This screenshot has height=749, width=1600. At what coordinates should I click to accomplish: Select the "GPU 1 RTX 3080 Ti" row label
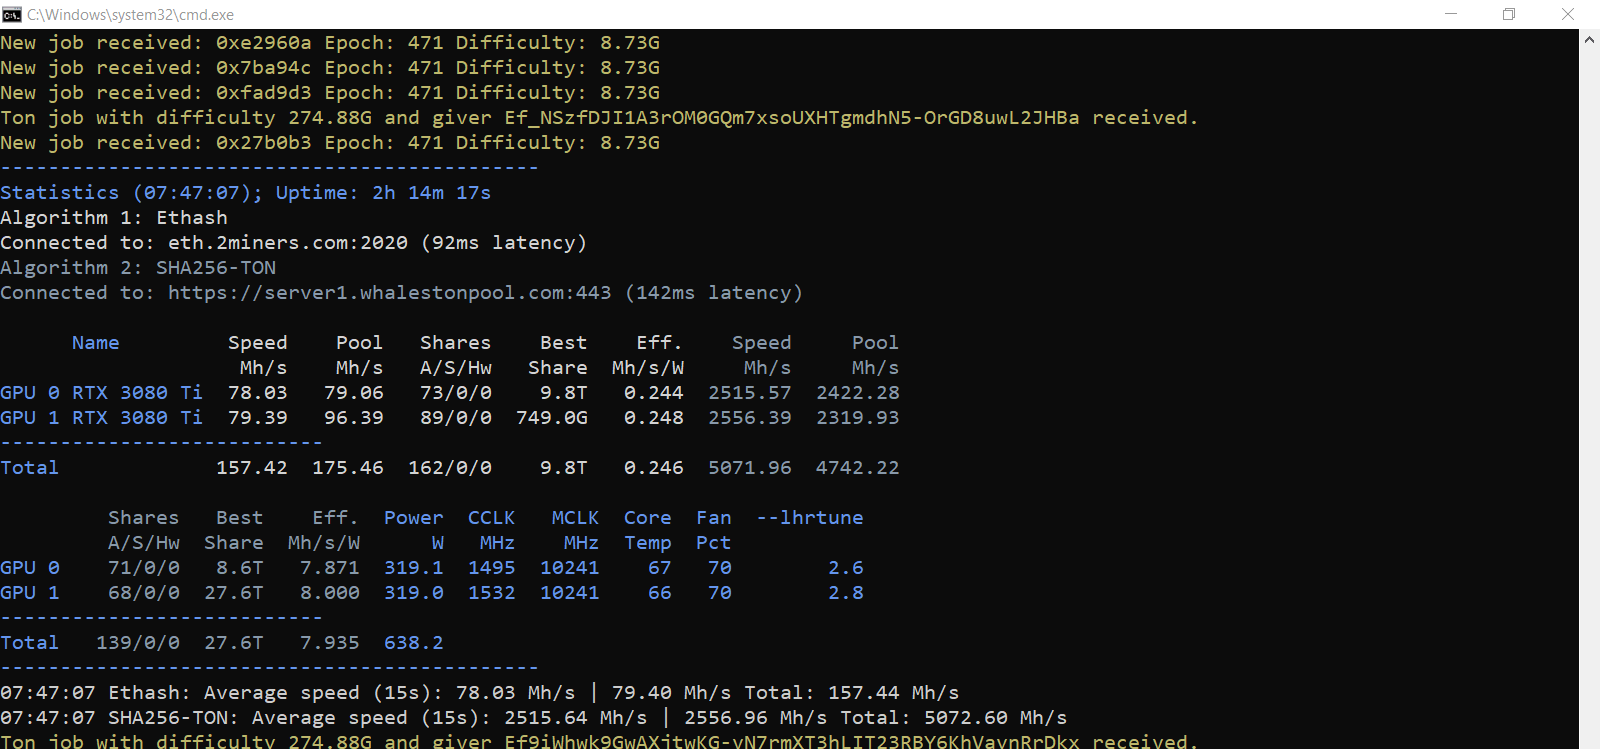tap(101, 418)
